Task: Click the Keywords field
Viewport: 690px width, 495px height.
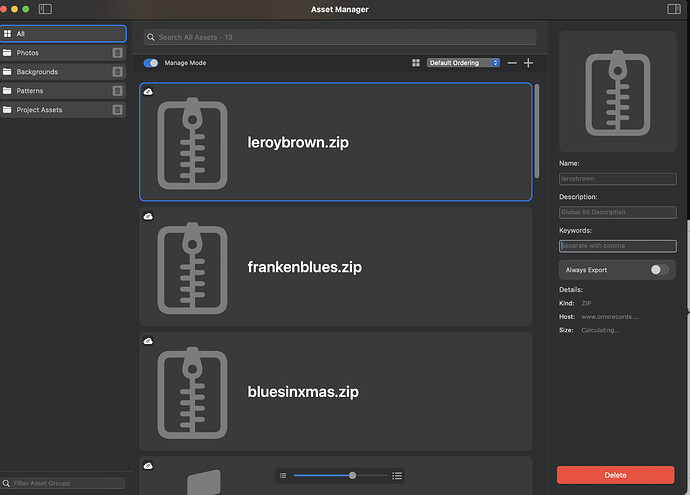Action: pos(617,246)
